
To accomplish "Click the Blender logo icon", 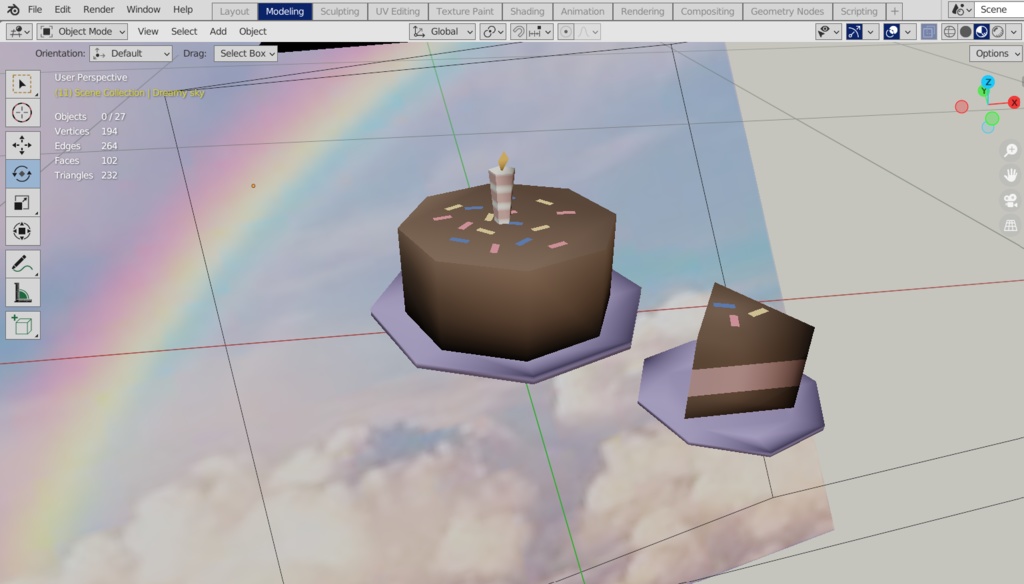I will 13,10.
